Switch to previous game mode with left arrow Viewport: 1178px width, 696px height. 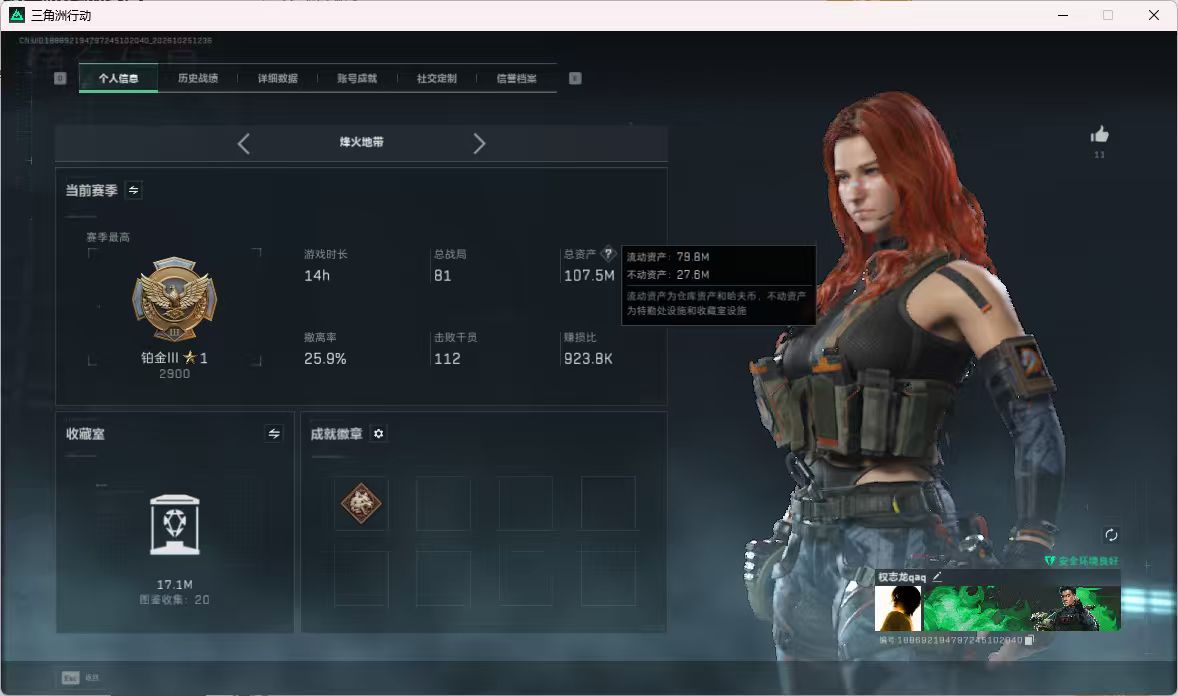[243, 144]
